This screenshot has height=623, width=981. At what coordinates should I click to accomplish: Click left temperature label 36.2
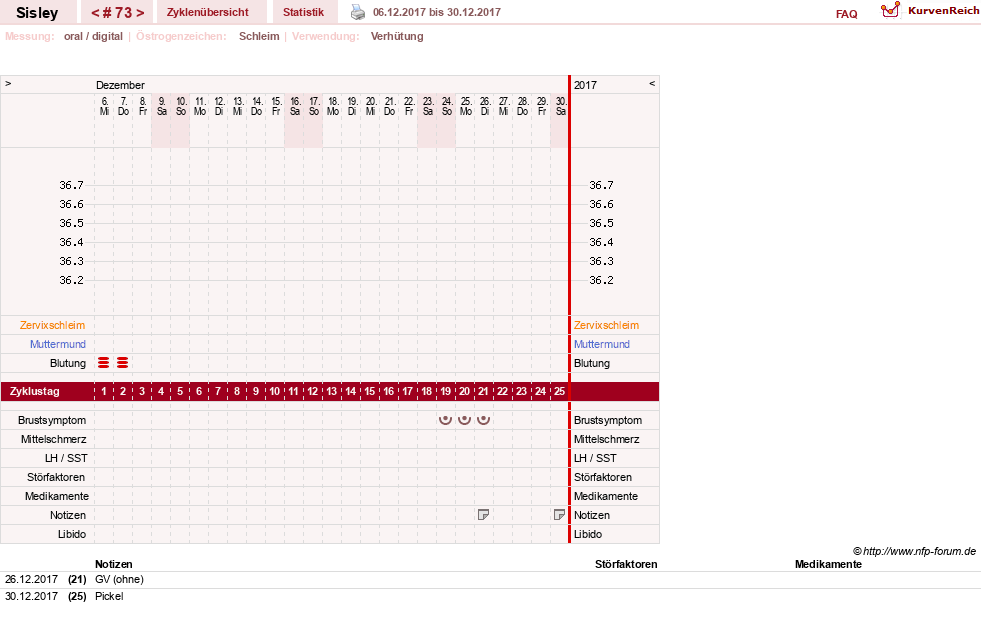click(x=71, y=280)
